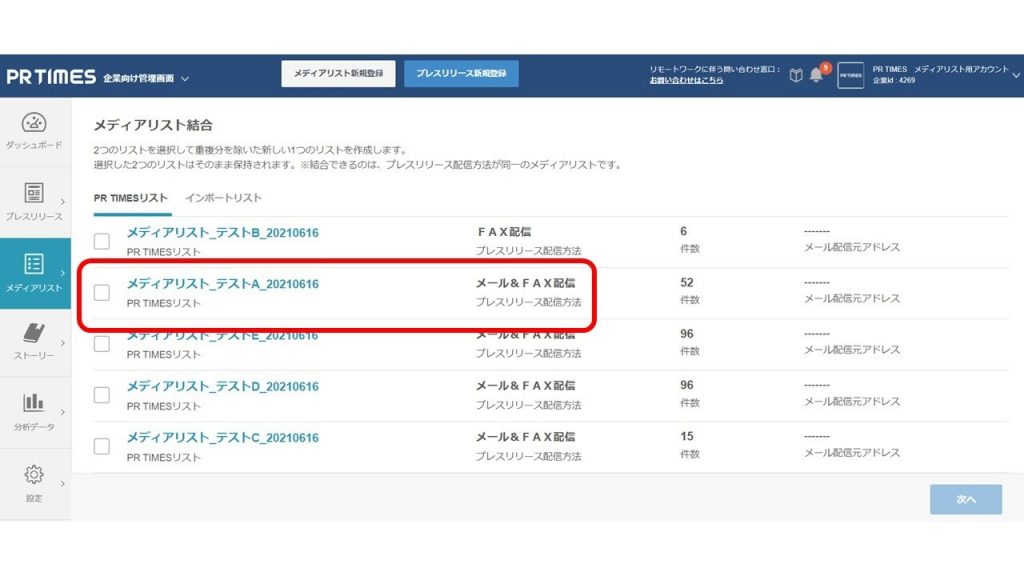Expand the ストーリー submenu arrow
The height and width of the screenshot is (576, 1024).
63,343
